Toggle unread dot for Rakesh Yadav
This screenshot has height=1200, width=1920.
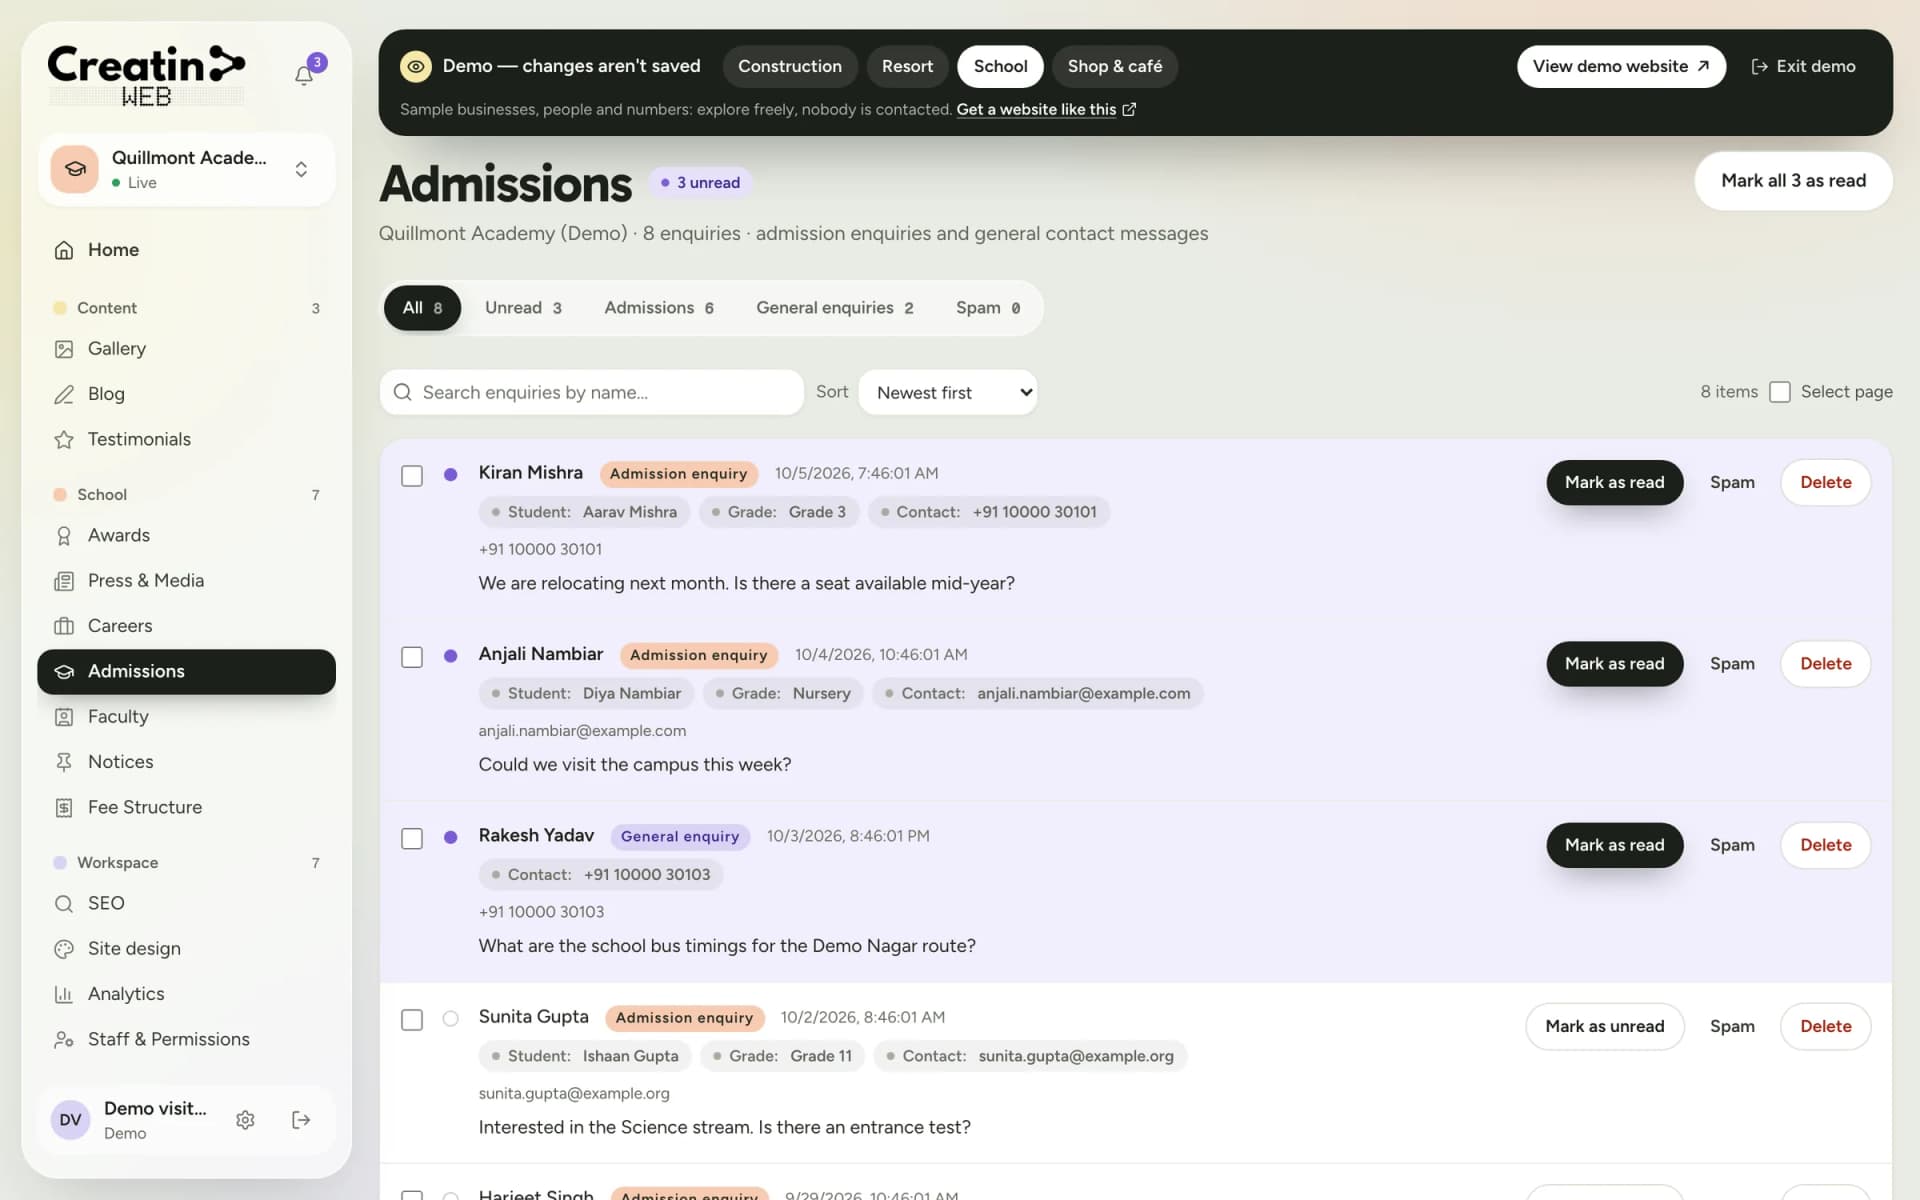(451, 837)
